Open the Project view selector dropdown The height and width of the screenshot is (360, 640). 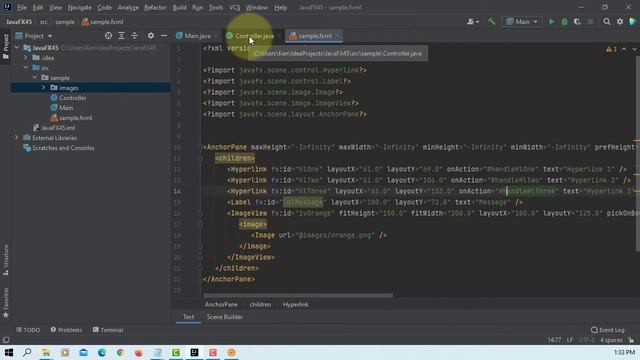pos(34,36)
